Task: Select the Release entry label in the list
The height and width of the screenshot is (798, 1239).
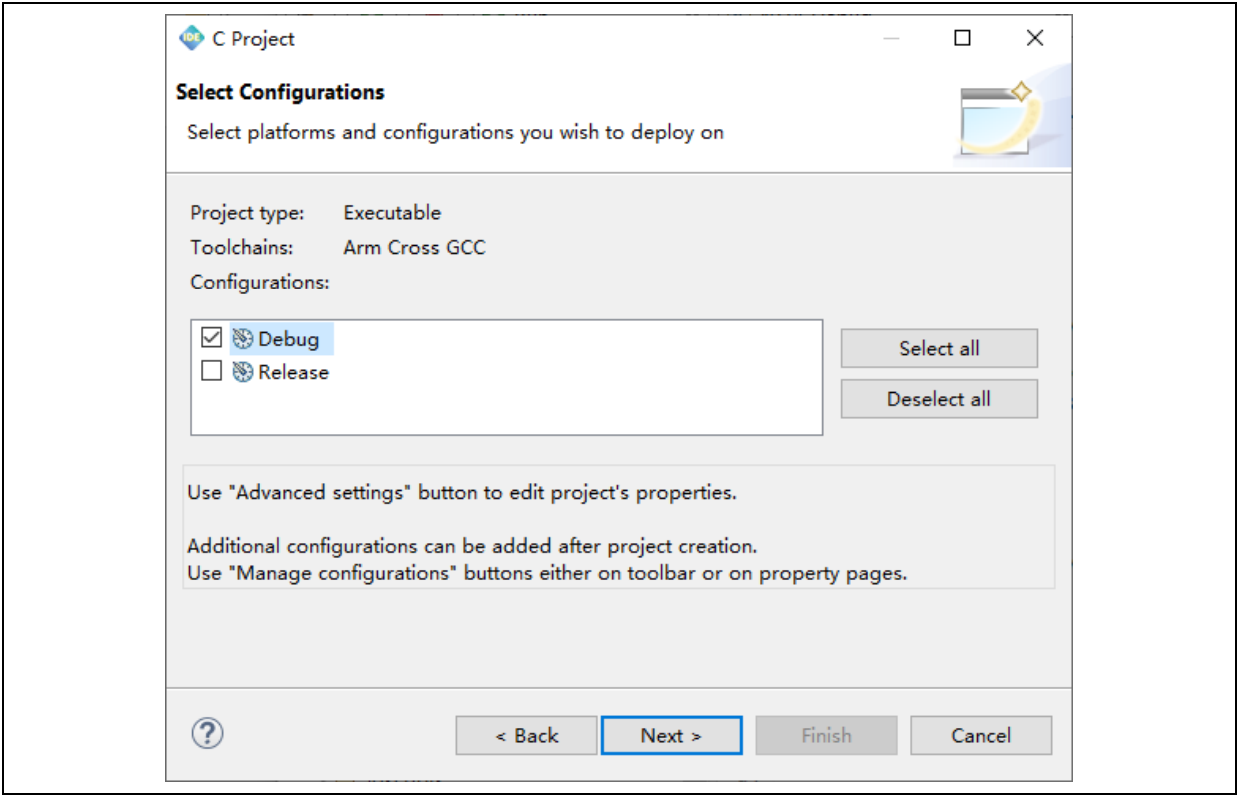Action: 293,372
